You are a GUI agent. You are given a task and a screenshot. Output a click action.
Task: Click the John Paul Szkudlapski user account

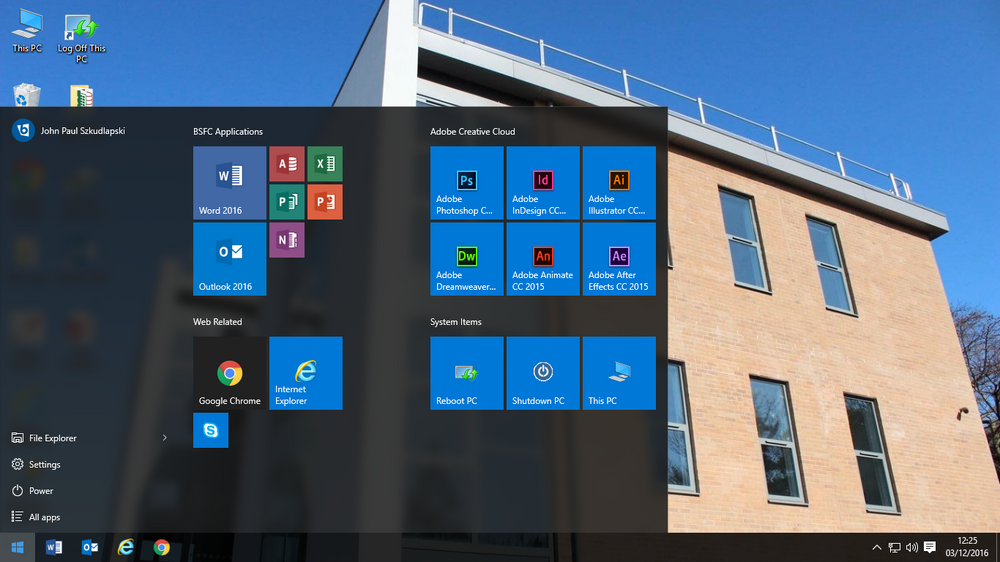pos(69,130)
